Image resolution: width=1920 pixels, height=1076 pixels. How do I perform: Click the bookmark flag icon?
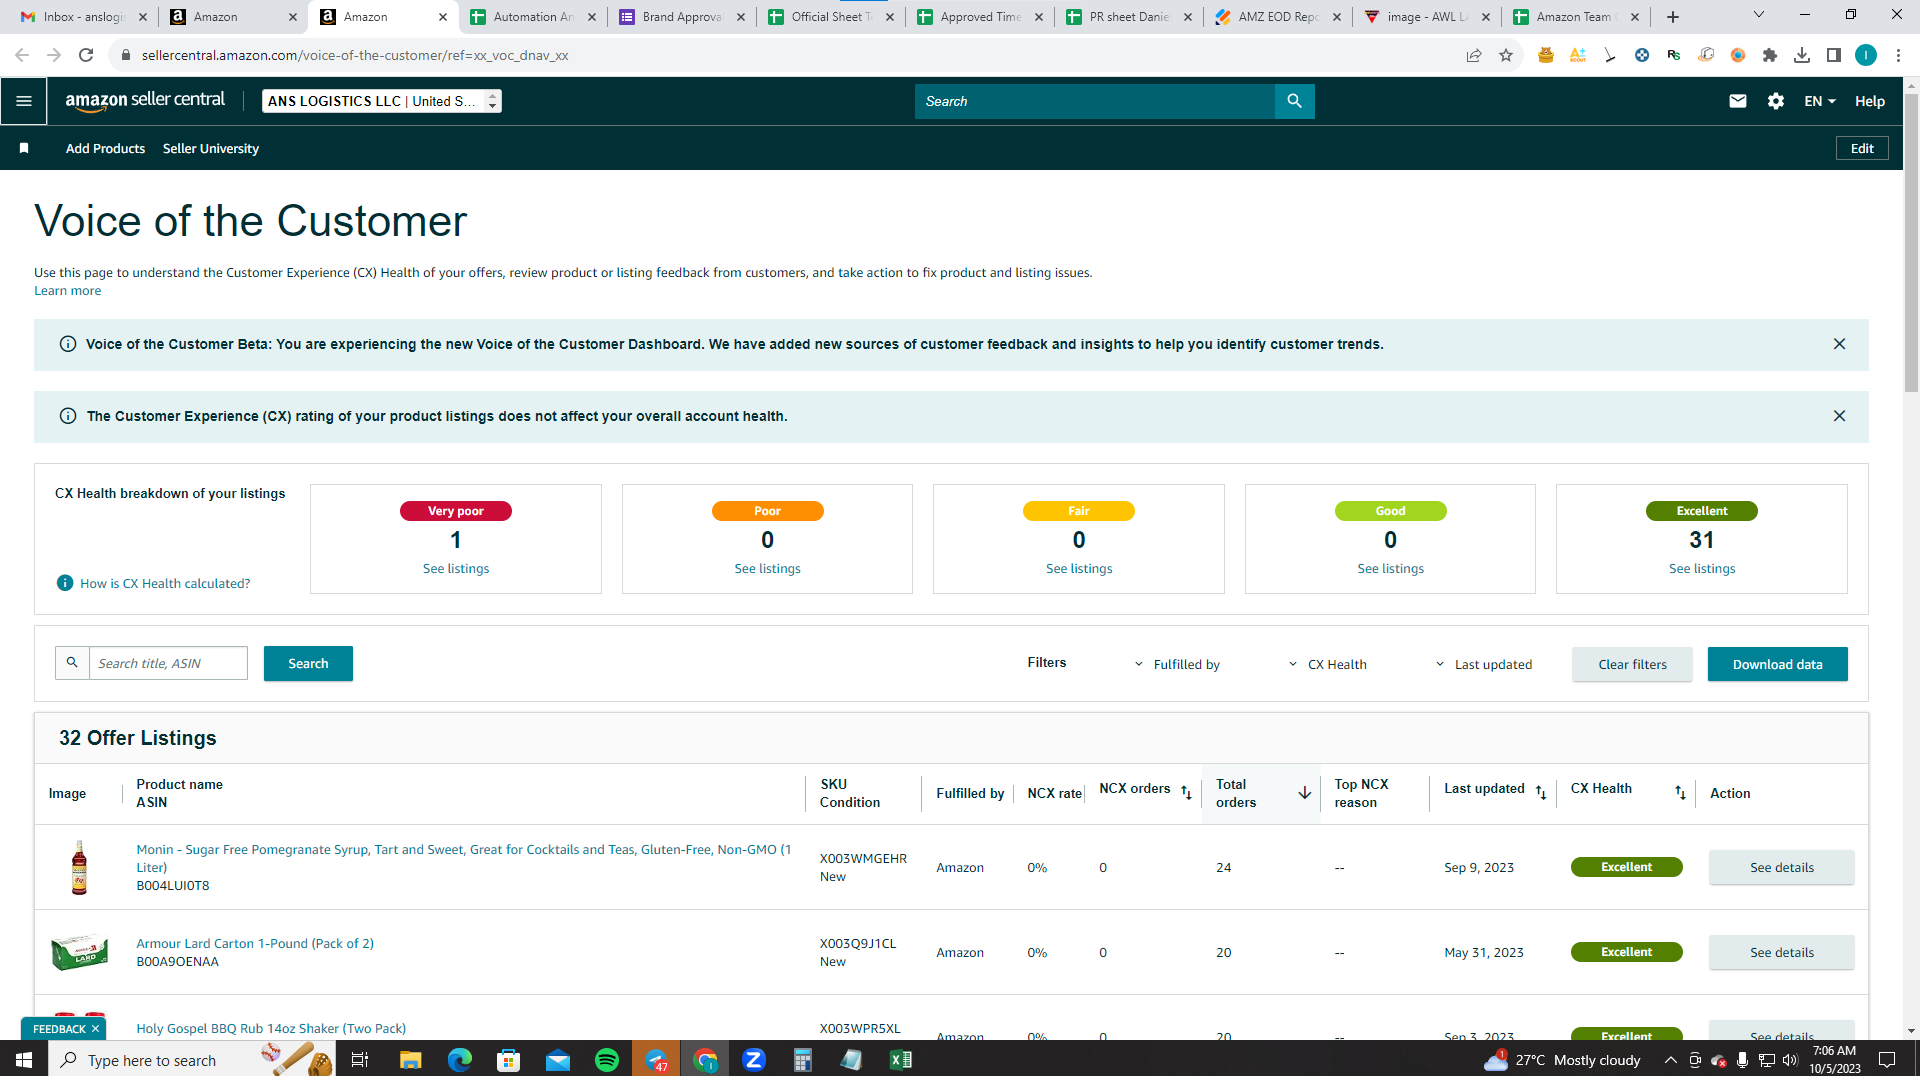[x=24, y=148]
